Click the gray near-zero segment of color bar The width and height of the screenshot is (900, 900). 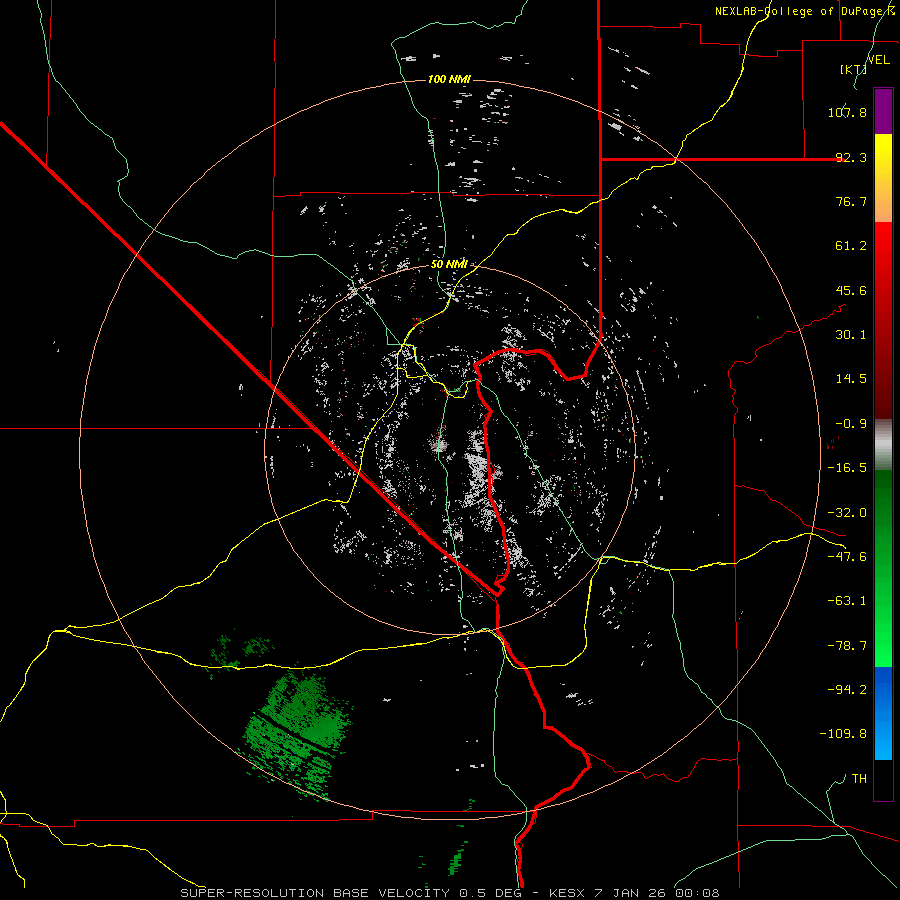[x=883, y=445]
